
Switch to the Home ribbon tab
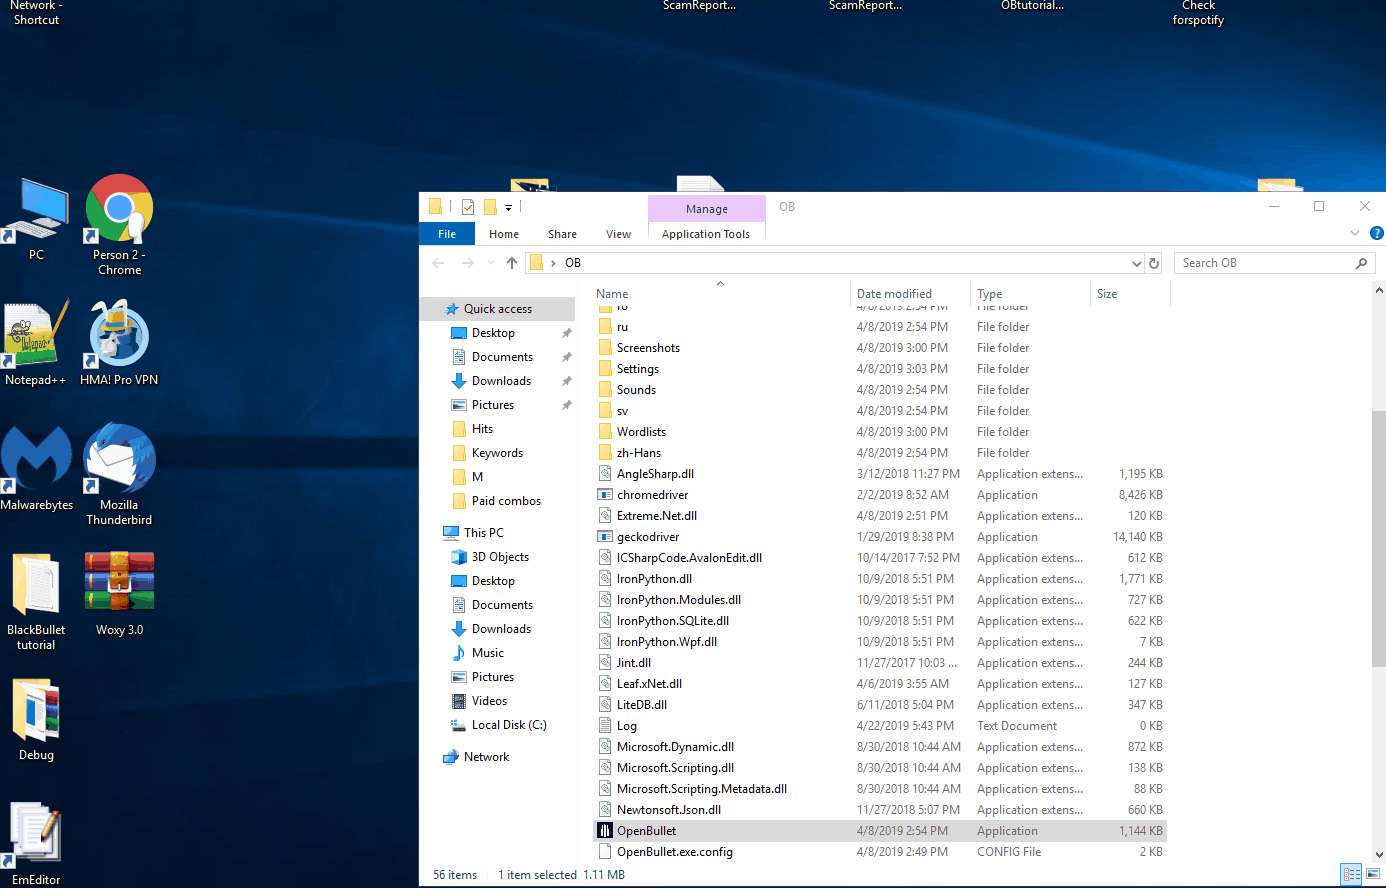[504, 234]
